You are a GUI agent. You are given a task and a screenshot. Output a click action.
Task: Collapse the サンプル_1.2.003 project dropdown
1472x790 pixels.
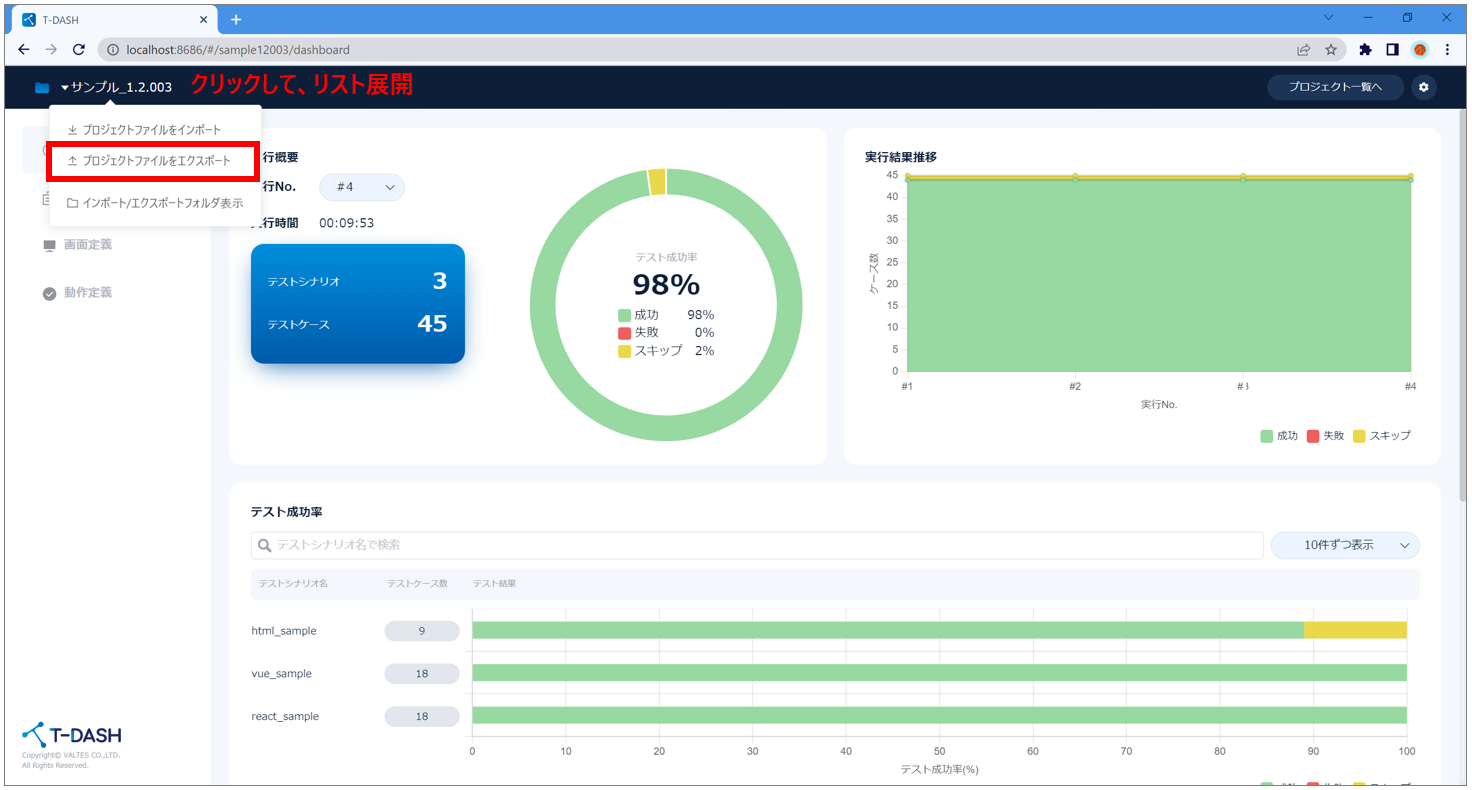pyautogui.click(x=115, y=88)
